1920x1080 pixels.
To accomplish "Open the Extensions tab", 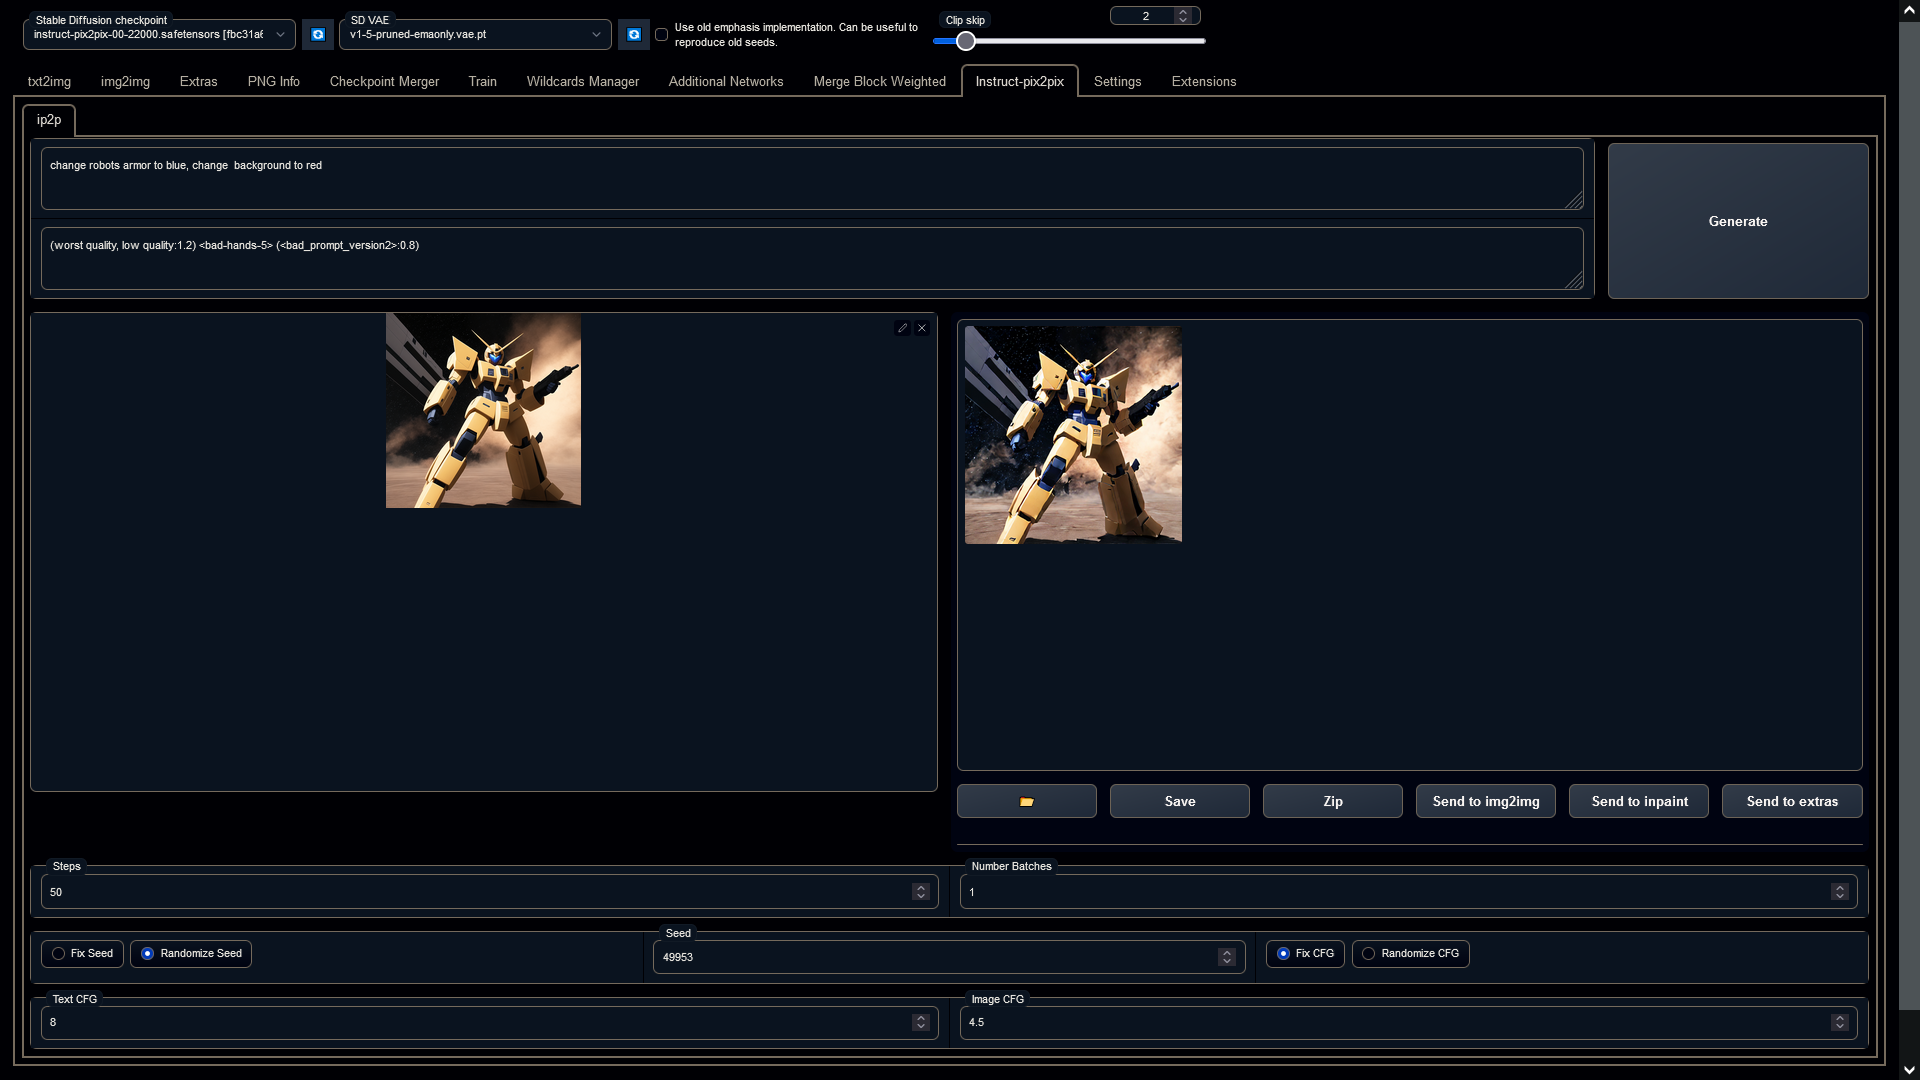I will tap(1203, 82).
